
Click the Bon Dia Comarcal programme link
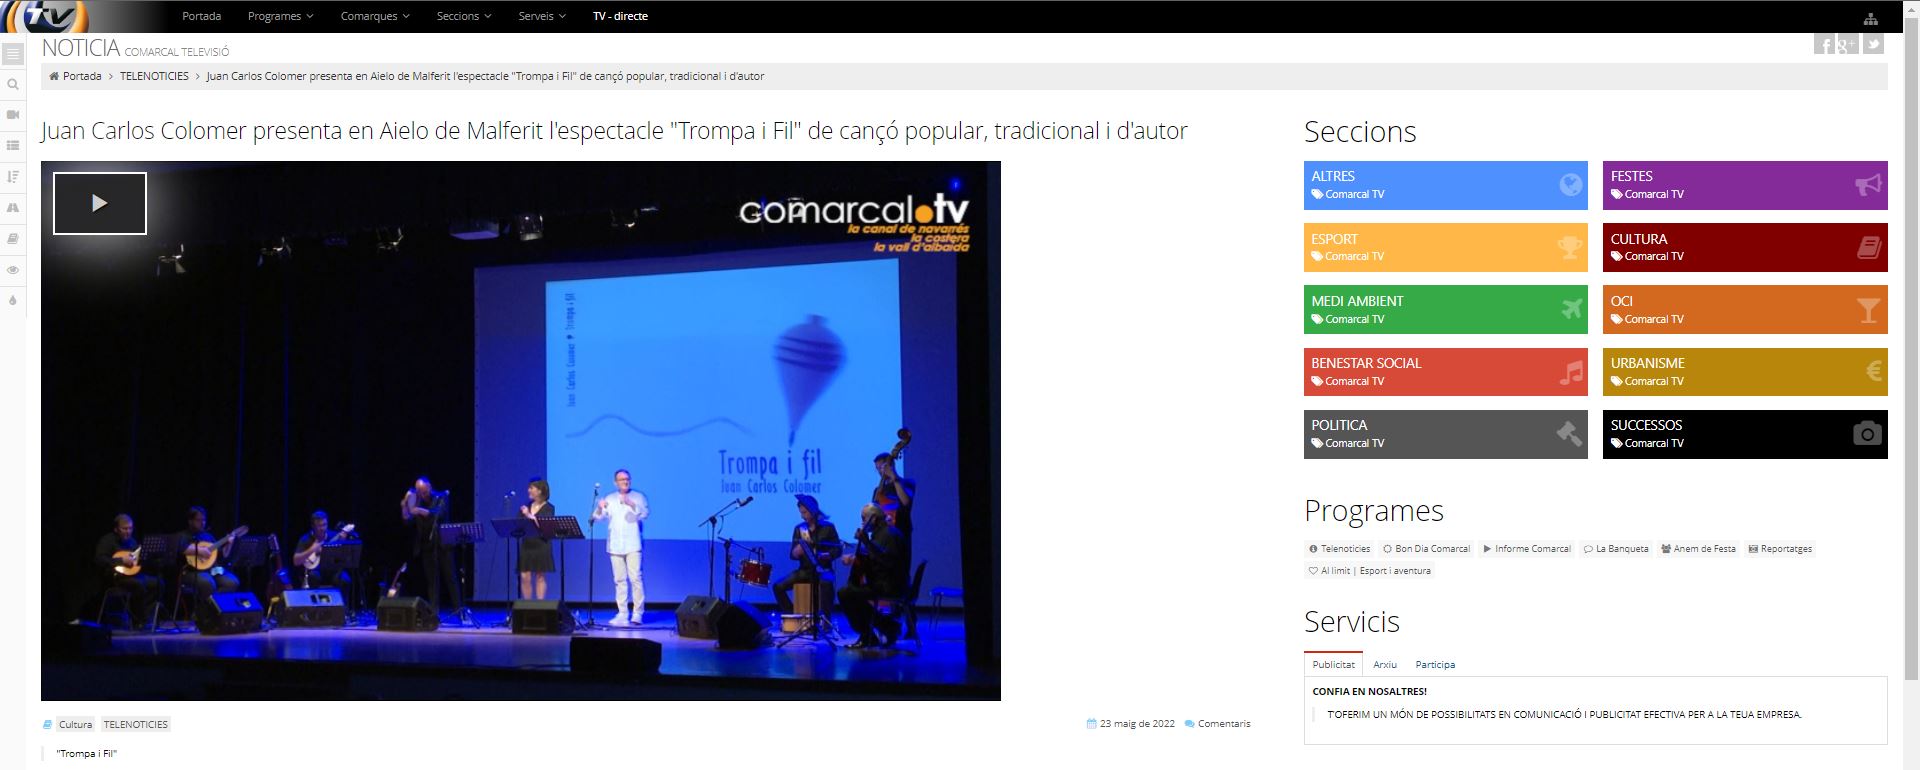pos(1427,549)
